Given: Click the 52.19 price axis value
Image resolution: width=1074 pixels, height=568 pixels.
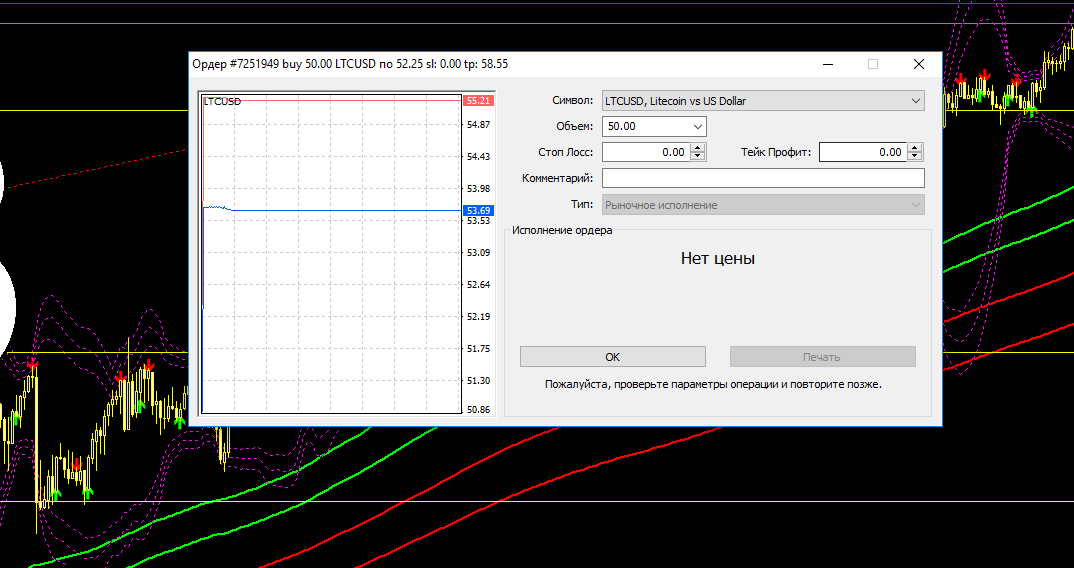Looking at the screenshot, I should pos(478,317).
